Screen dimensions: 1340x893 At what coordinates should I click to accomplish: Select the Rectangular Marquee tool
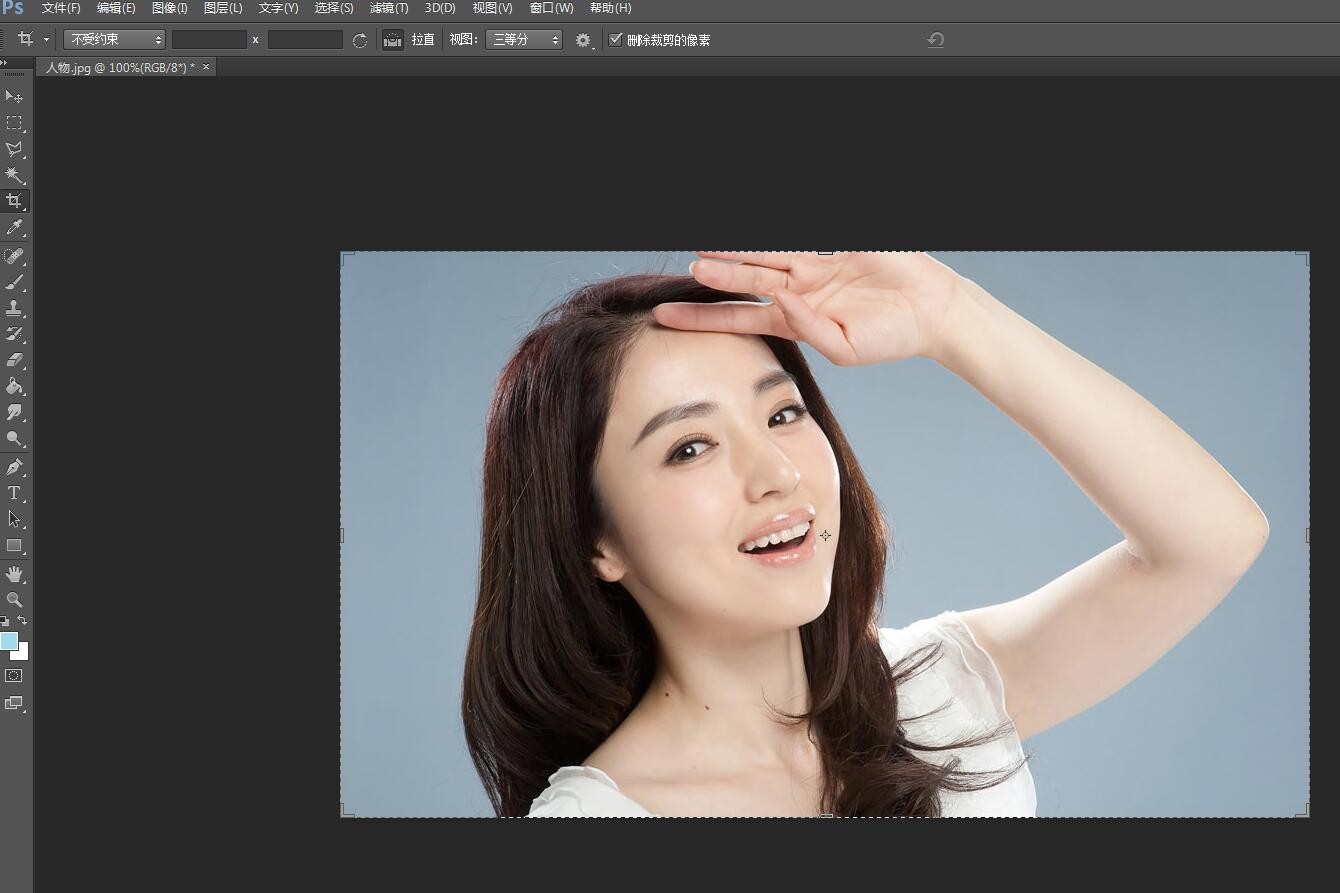pos(14,123)
